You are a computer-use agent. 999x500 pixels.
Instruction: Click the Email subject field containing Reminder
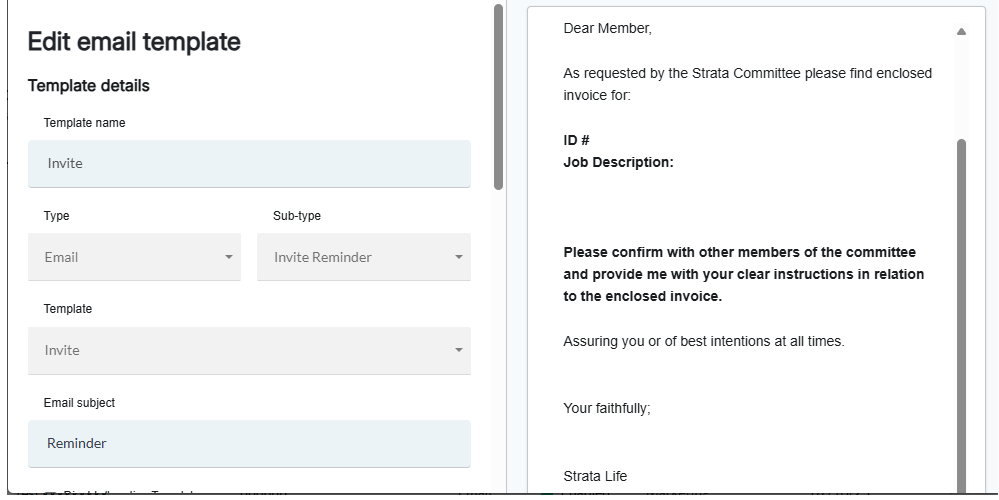click(248, 443)
